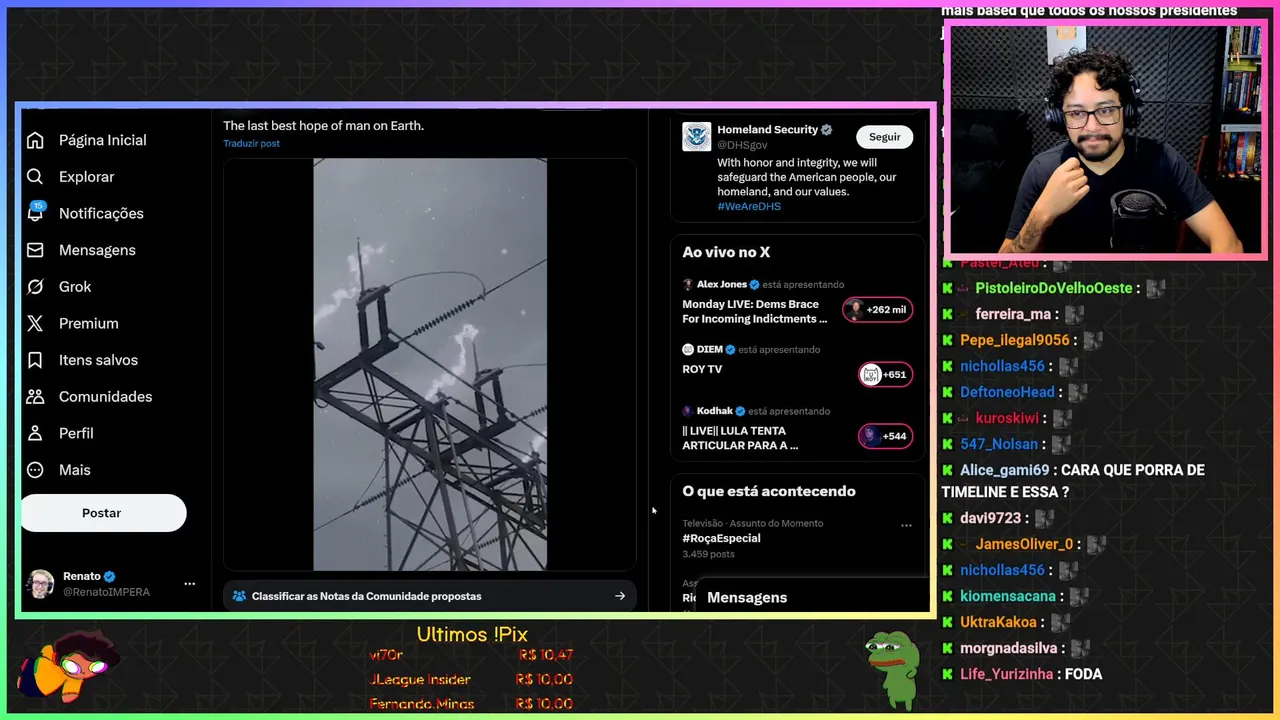Click the Notificações bell icon
This screenshot has width=1280, height=720.
(35, 213)
